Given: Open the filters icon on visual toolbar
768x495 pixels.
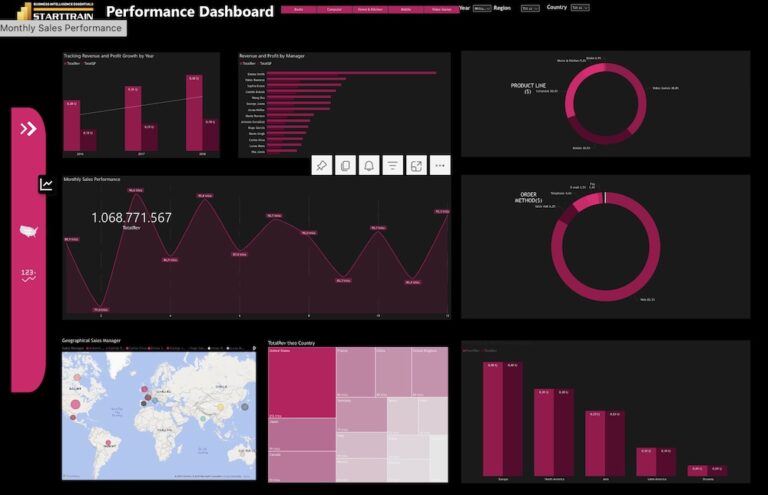Looking at the screenshot, I should (x=393, y=166).
